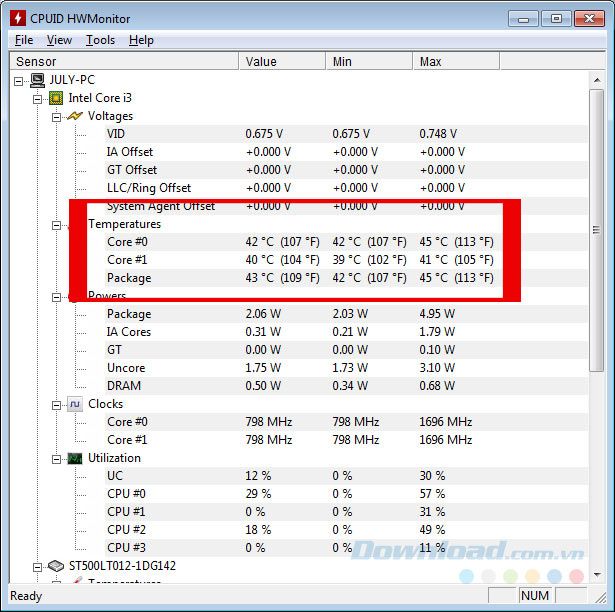Click the Min column header

369,62
